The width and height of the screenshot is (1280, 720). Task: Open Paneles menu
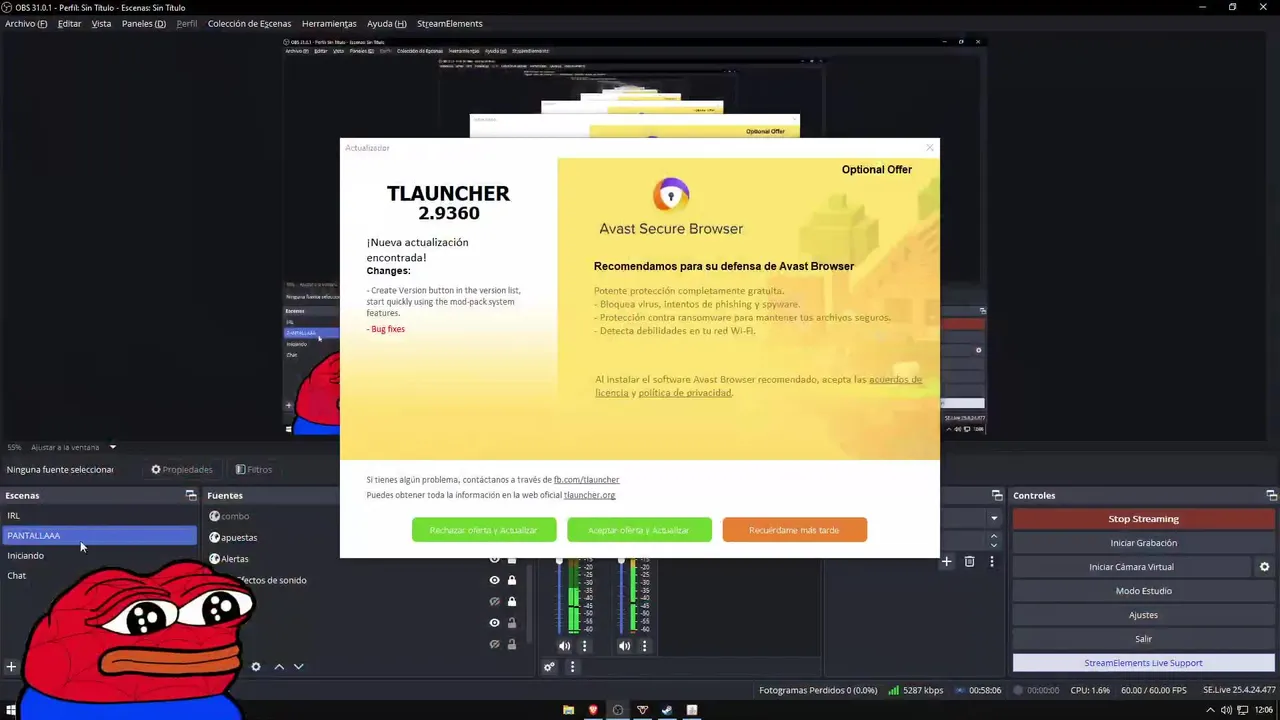pyautogui.click(x=144, y=23)
